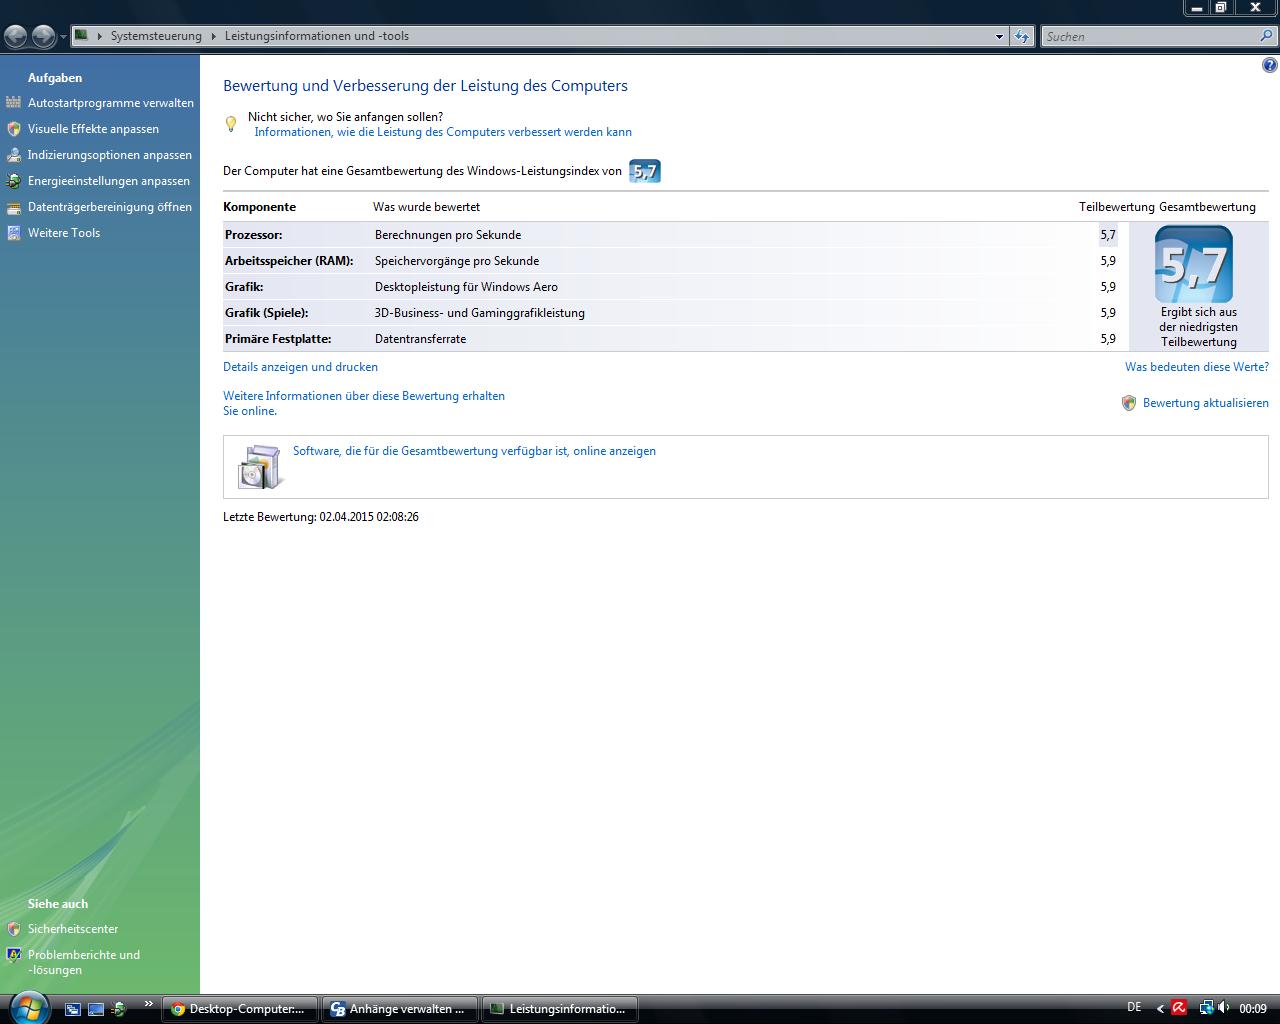Navigate to Systemsteuerung breadcrumb
This screenshot has width=1280, height=1024.
point(156,36)
